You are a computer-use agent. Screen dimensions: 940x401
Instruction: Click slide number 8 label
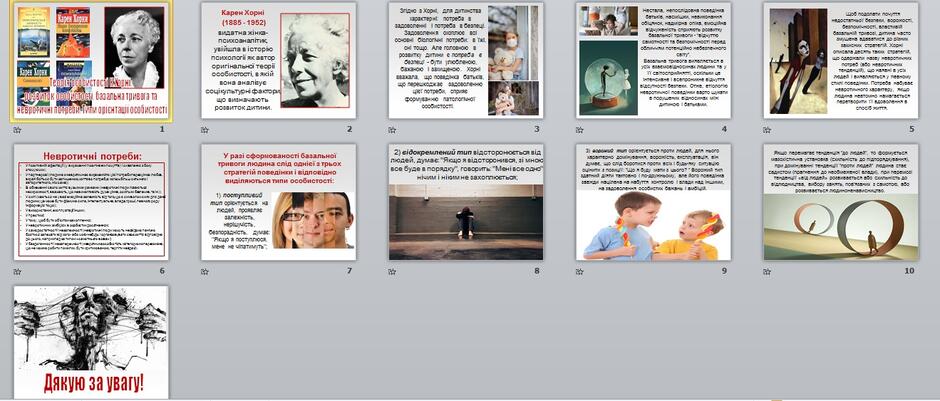pos(537,271)
